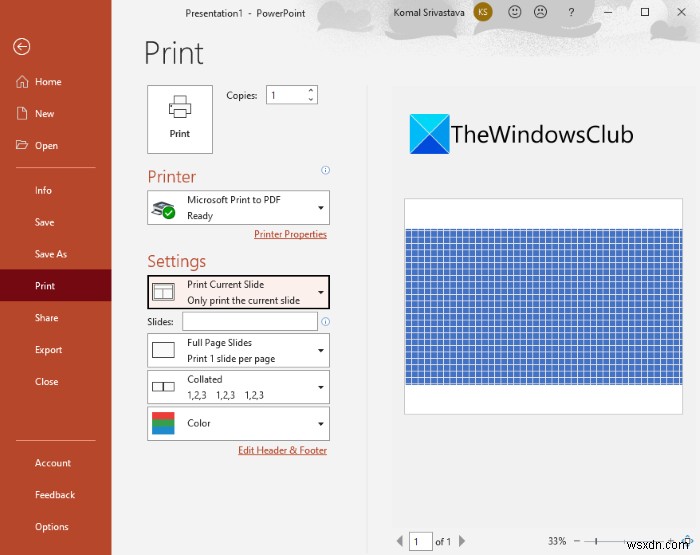Decrease copies with down arrow

coord(311,99)
